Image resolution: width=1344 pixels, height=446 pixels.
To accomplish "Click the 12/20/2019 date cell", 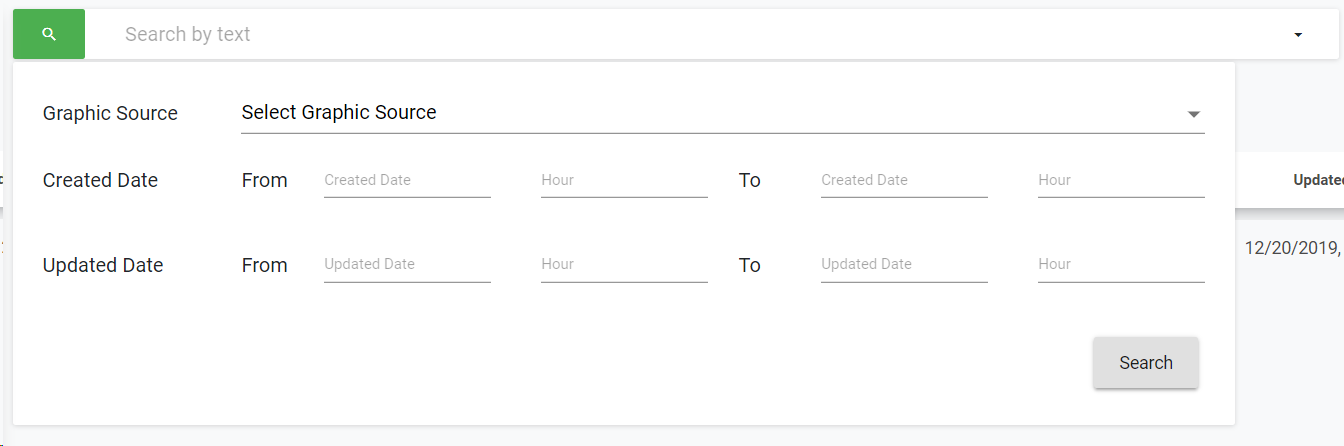I will pyautogui.click(x=1292, y=248).
